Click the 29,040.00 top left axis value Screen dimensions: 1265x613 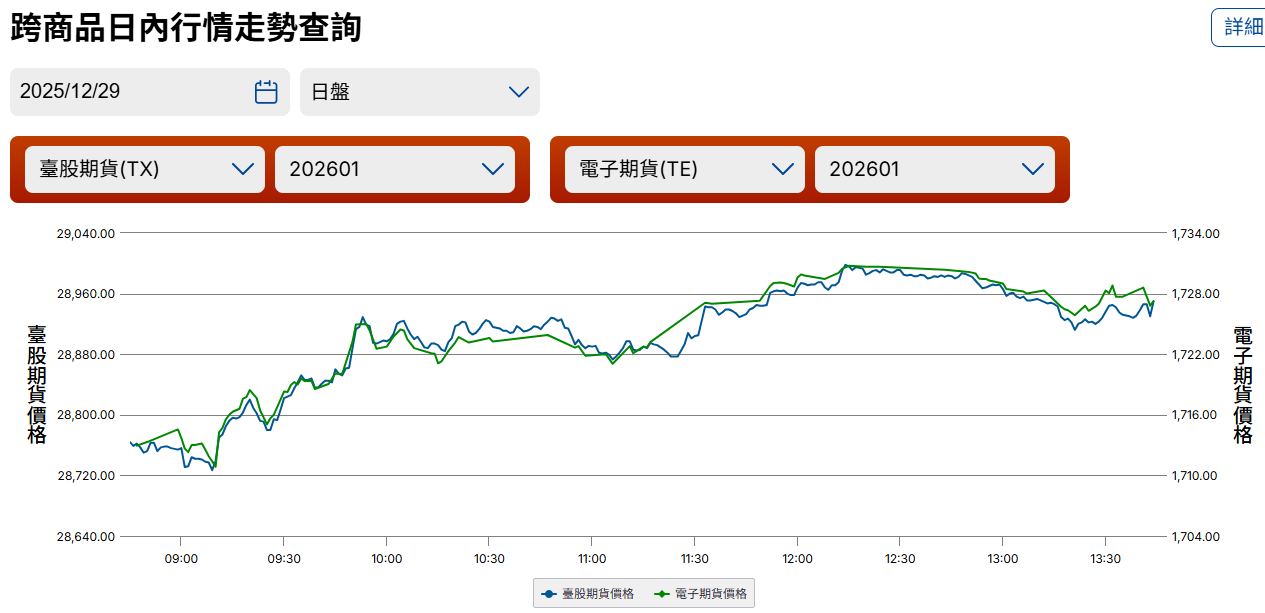(x=86, y=233)
